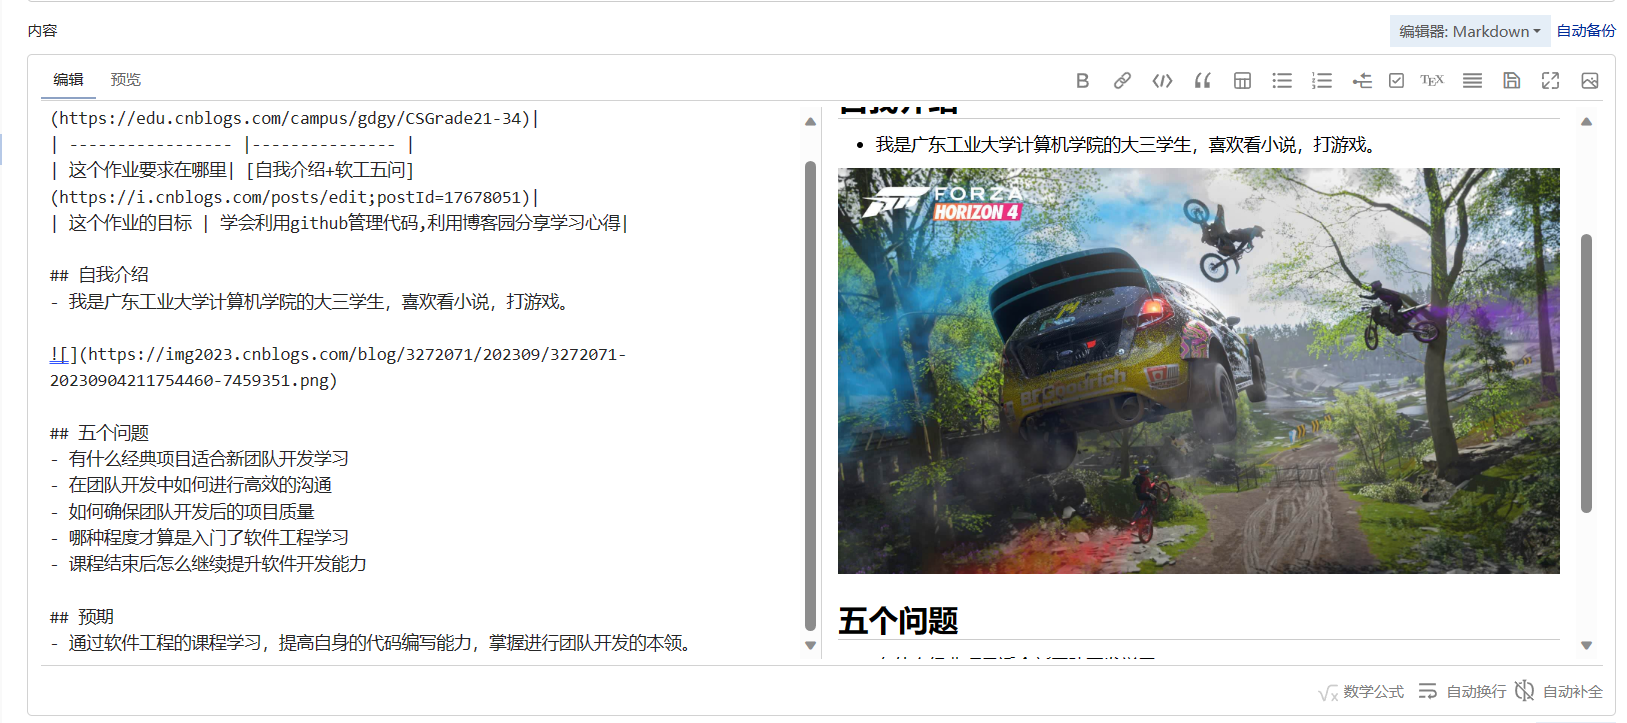Screen dimensions: 1627x723
Task: Toggle 自动补全 autocomplete
Action: [1558, 692]
